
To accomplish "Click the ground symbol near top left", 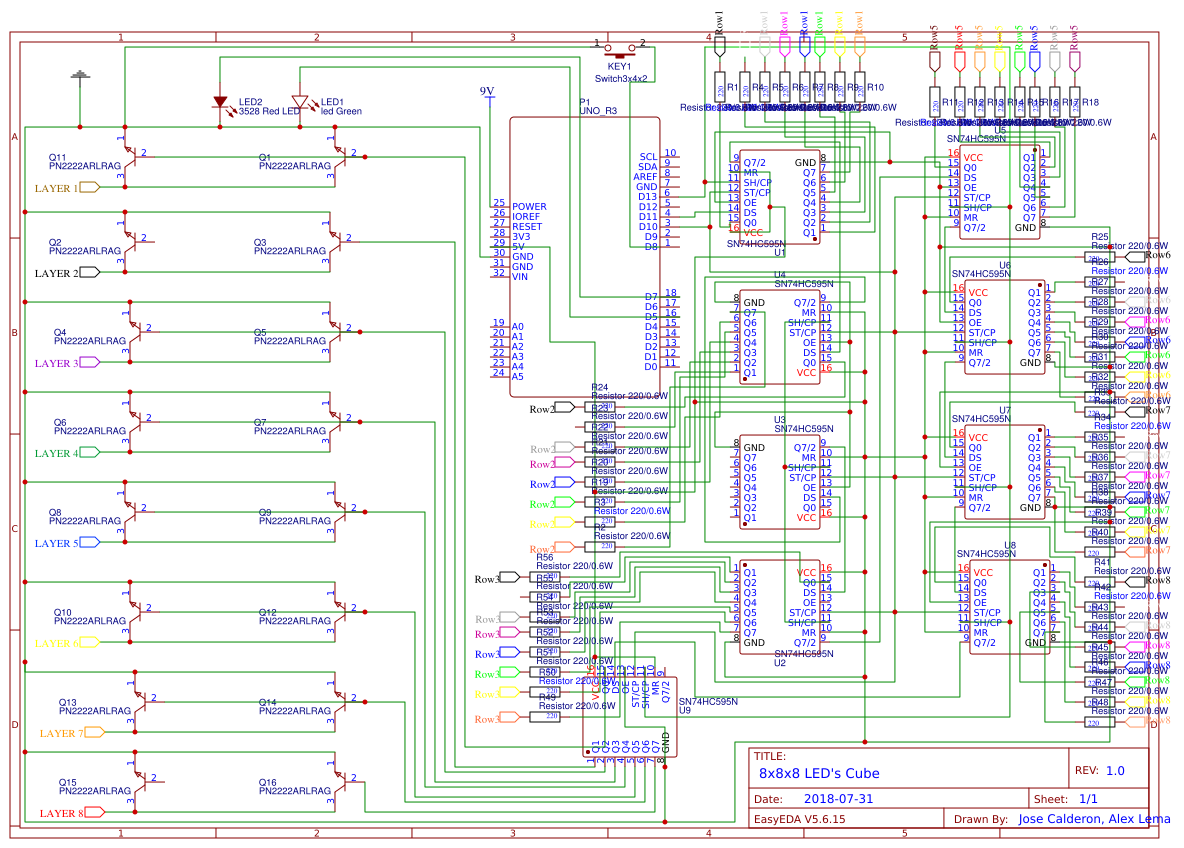I will pos(78,72).
